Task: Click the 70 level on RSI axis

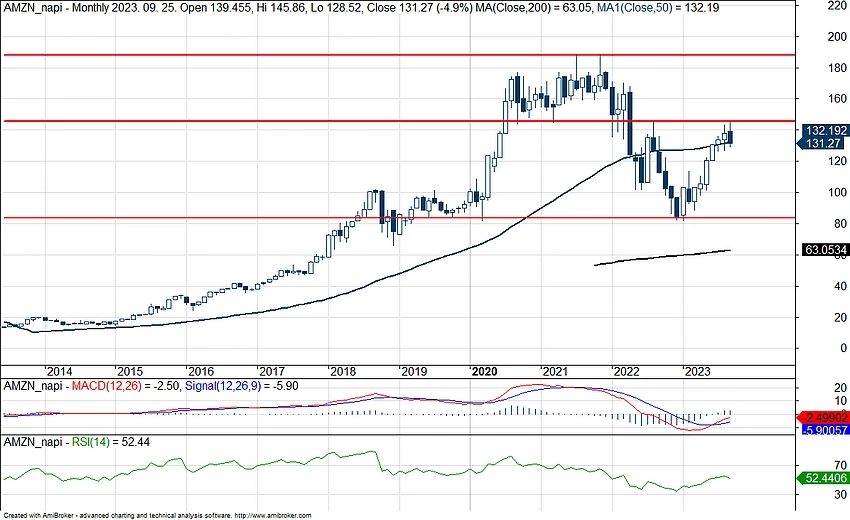Action: [840, 465]
